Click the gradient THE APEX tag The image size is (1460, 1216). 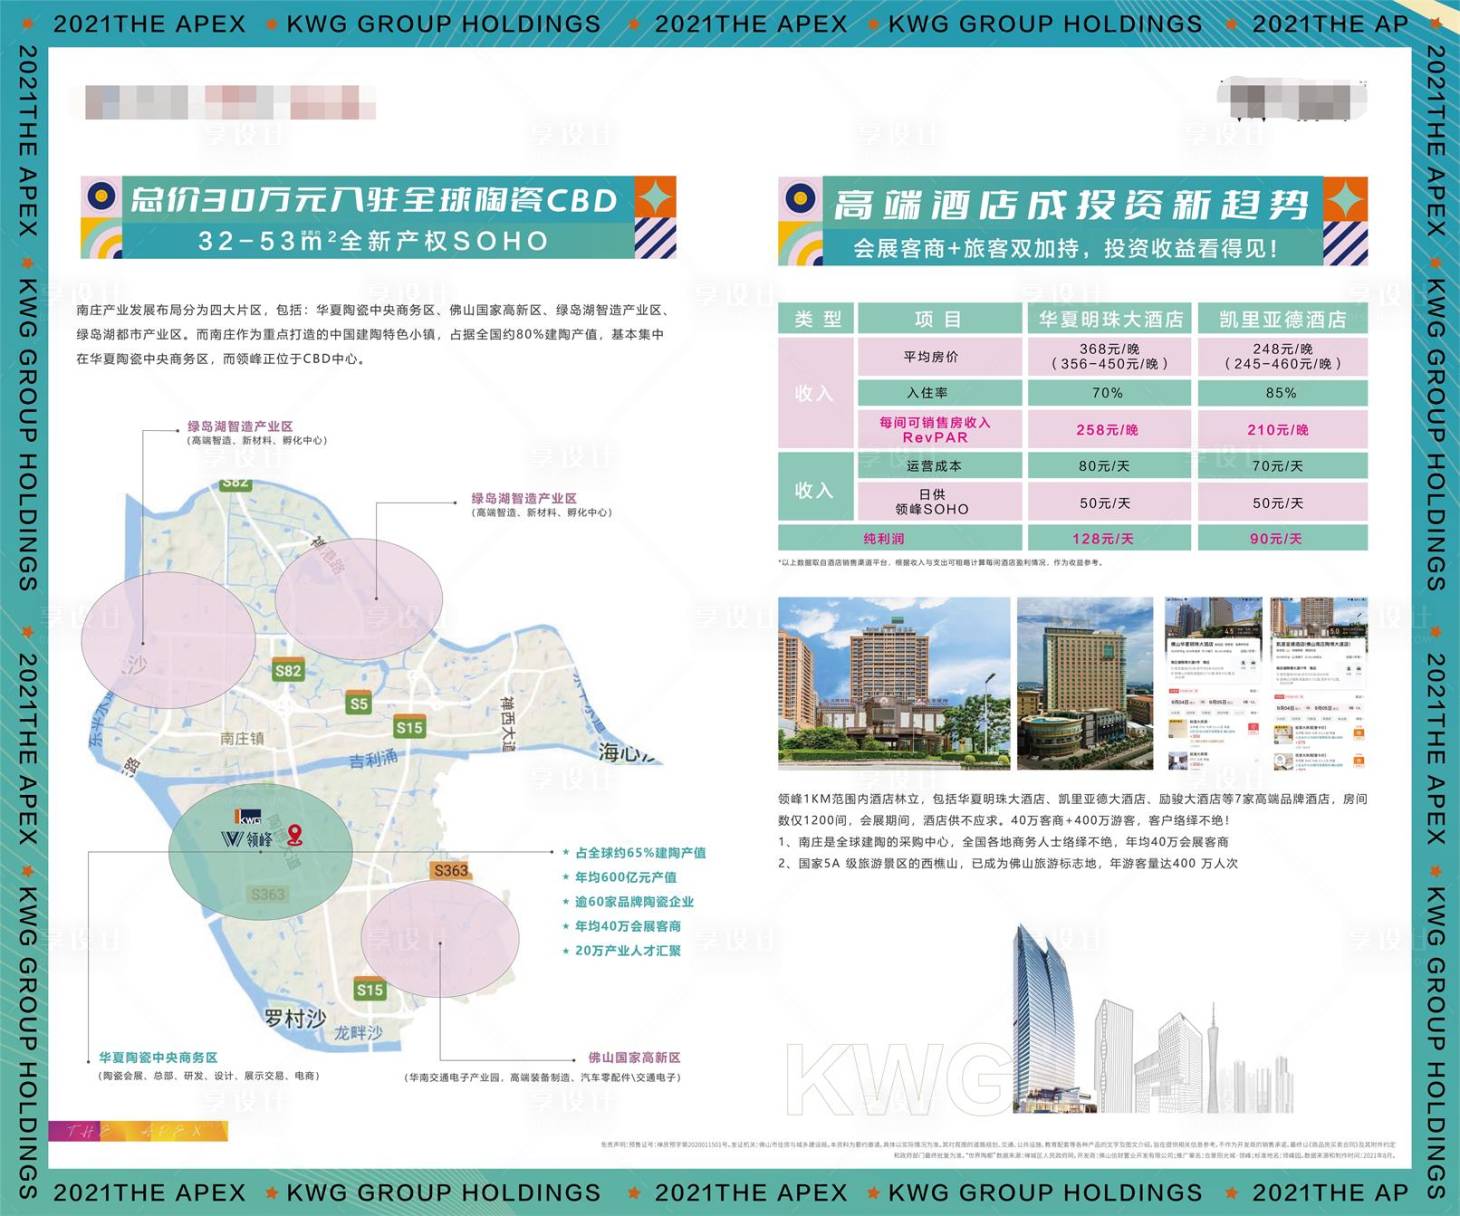coord(138,1131)
